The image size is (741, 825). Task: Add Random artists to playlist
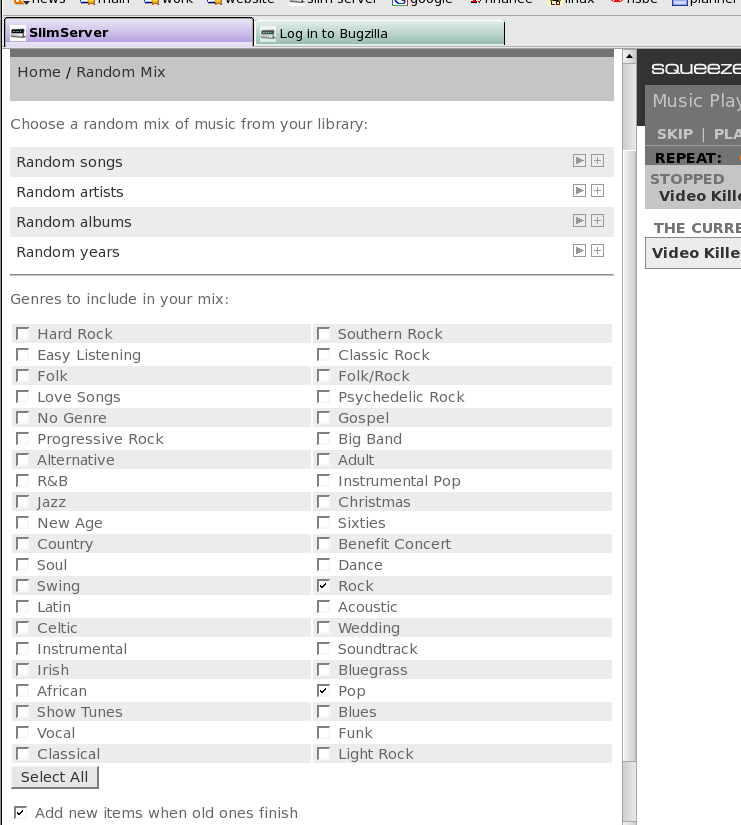point(597,191)
